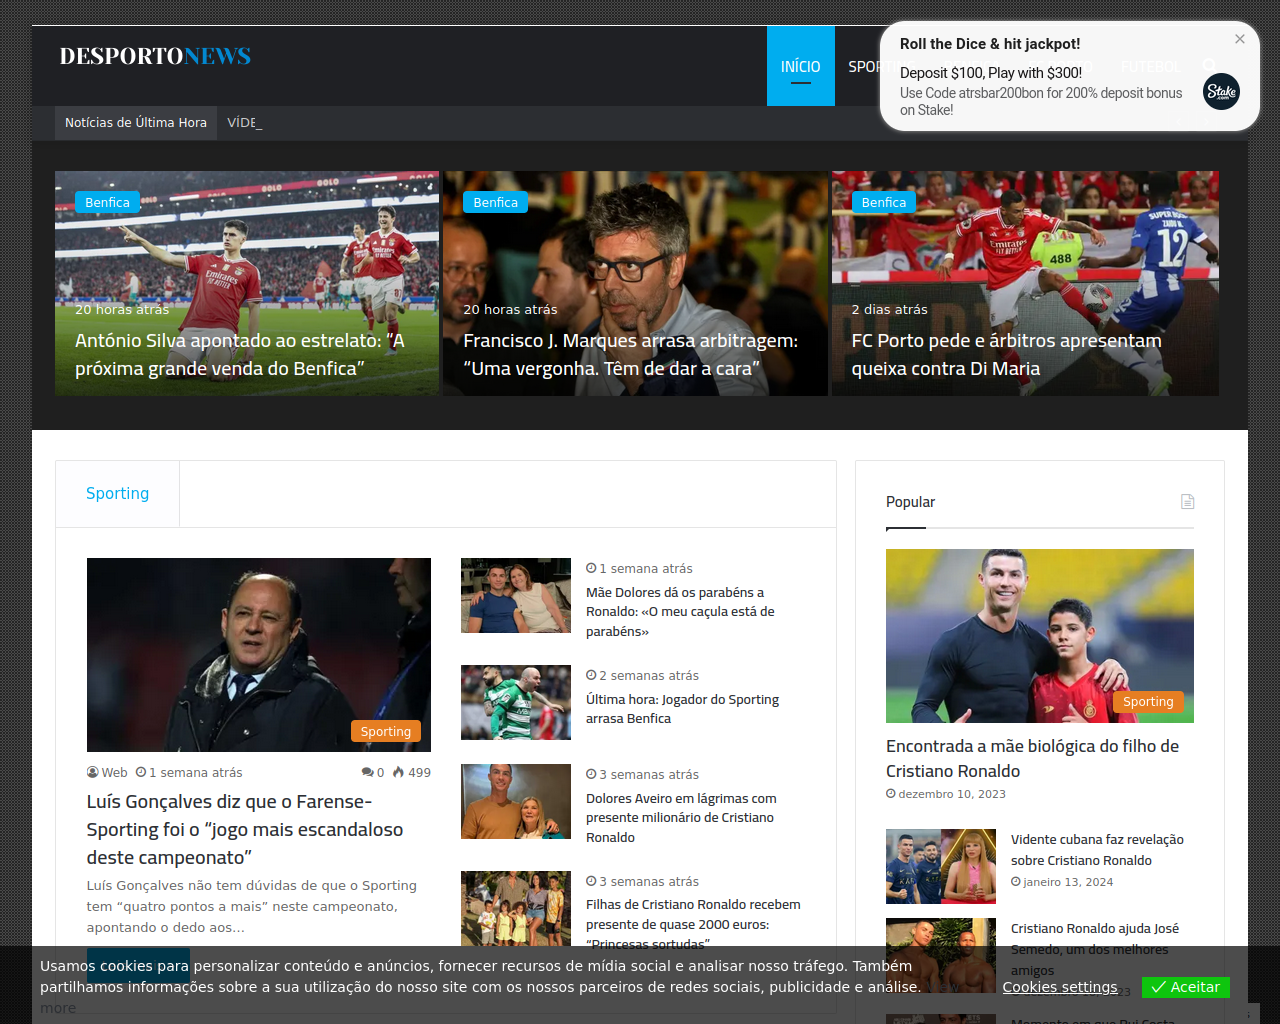Click Sporting tag on Popular featured image
The height and width of the screenshot is (1024, 1280).
pyautogui.click(x=1148, y=702)
